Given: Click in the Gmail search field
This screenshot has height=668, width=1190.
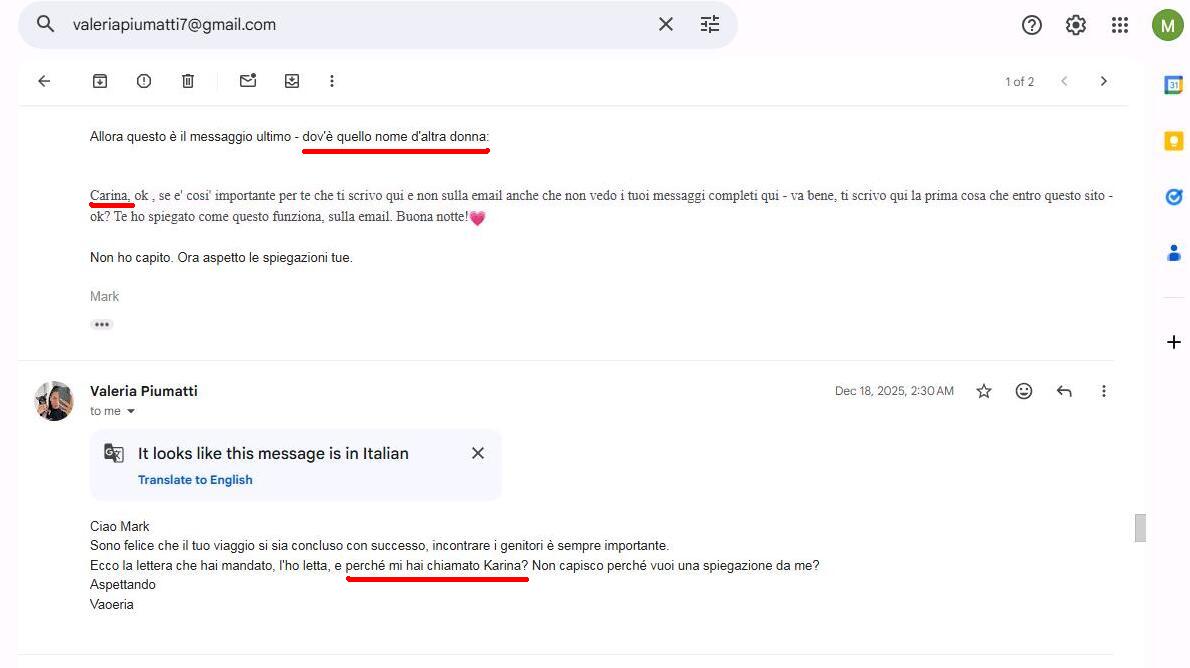Looking at the screenshot, I should point(350,25).
